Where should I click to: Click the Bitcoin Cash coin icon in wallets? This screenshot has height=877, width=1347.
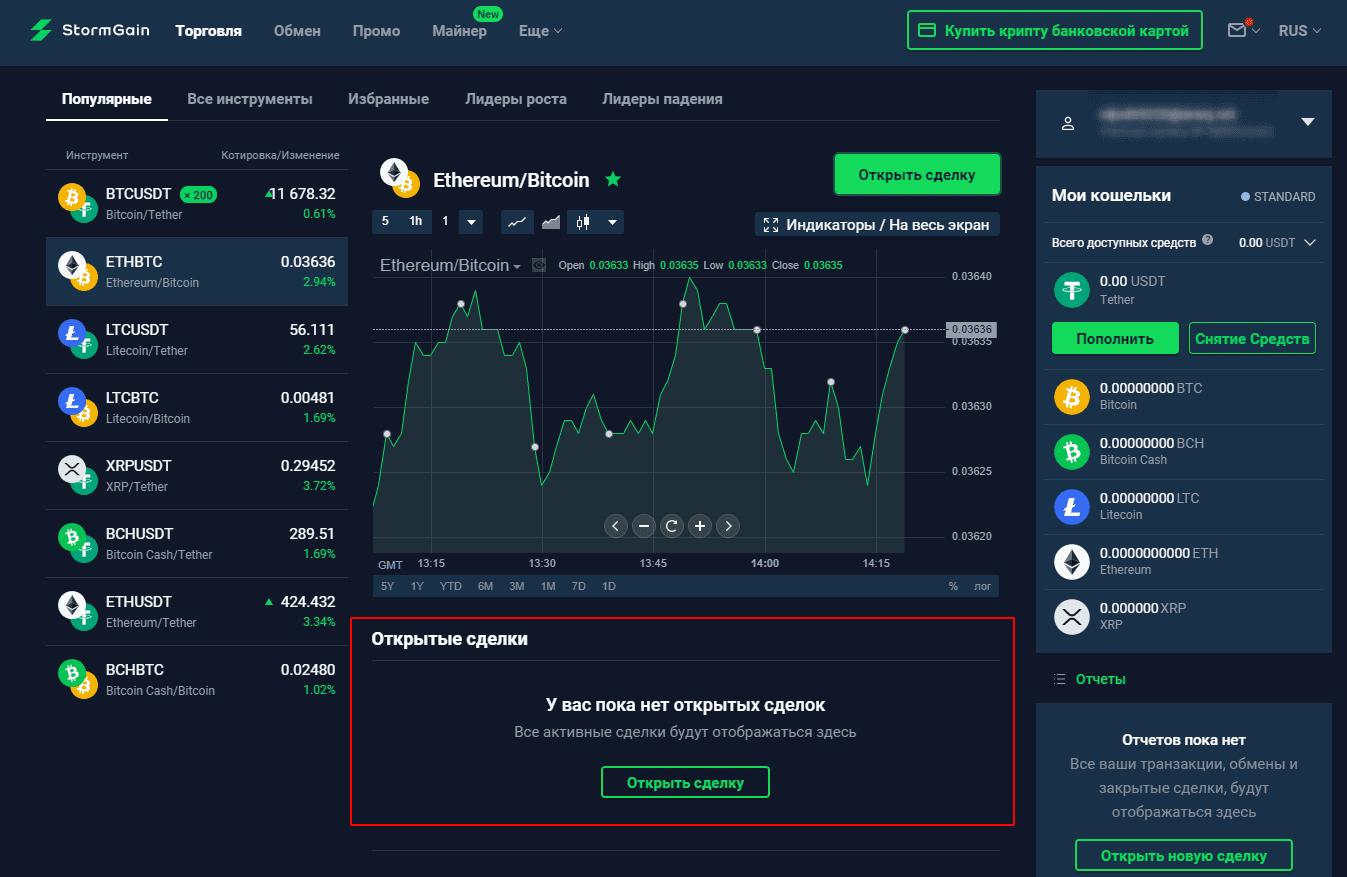click(1072, 452)
